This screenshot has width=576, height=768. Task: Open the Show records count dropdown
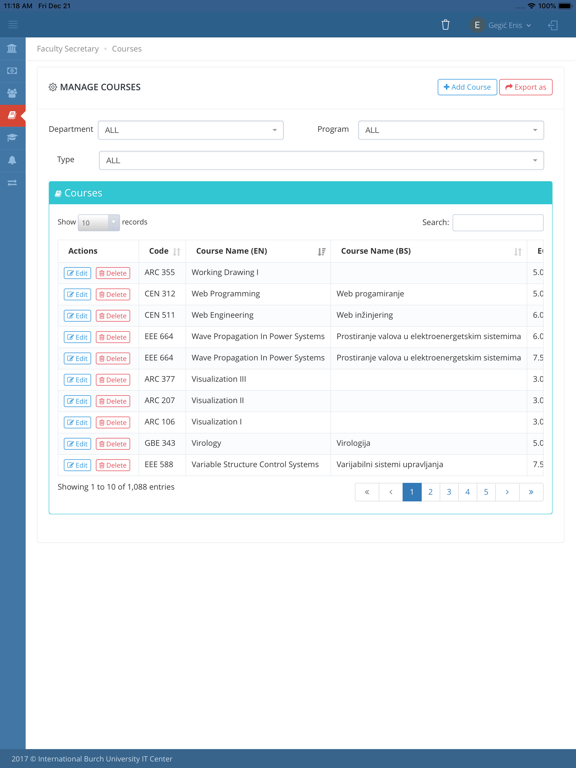click(98, 222)
